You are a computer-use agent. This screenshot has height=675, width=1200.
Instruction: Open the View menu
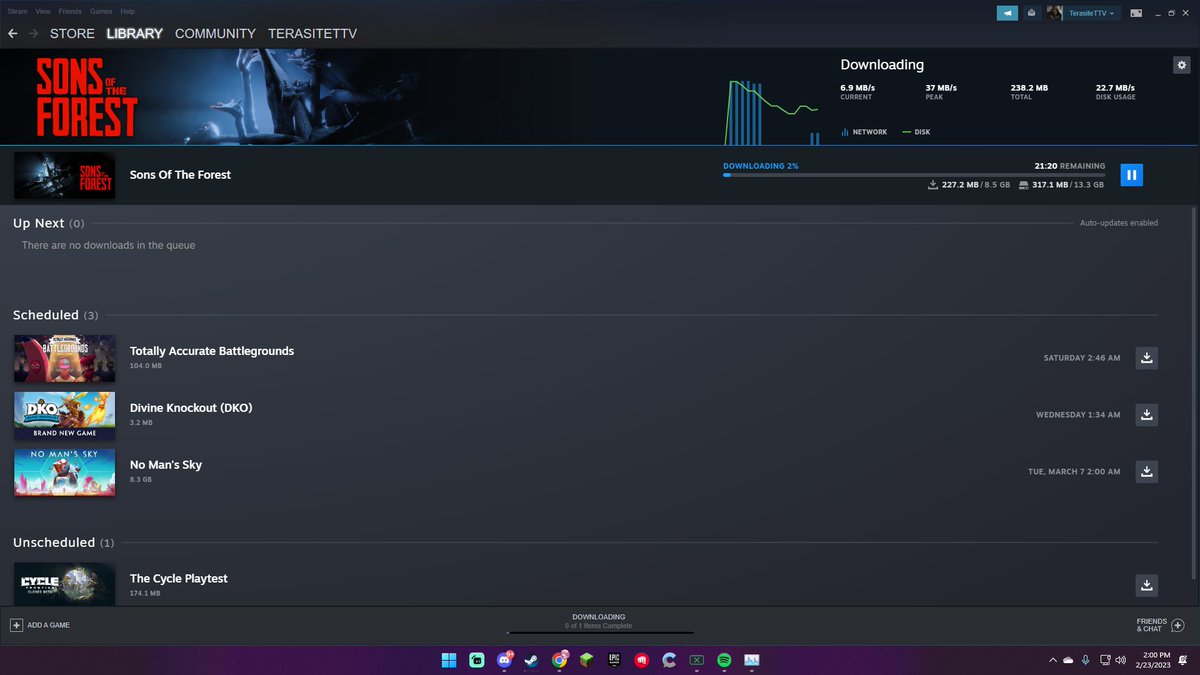(42, 11)
